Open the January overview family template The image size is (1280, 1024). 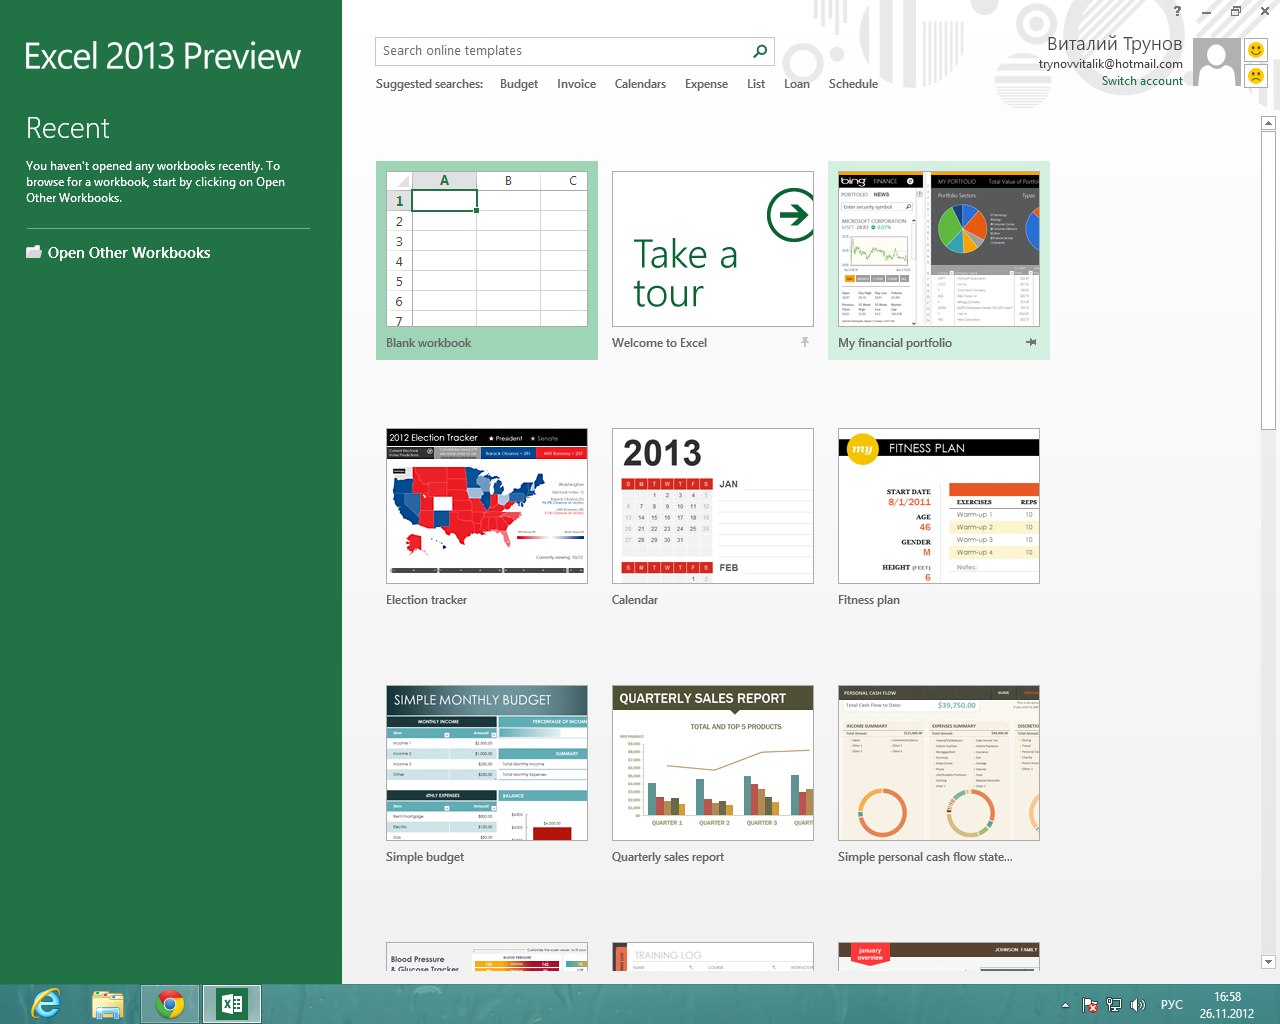point(939,956)
